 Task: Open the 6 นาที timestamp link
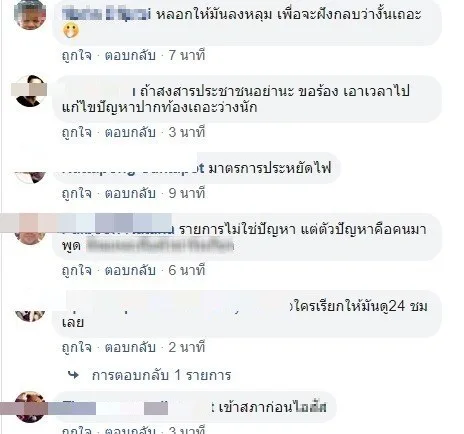(187, 270)
